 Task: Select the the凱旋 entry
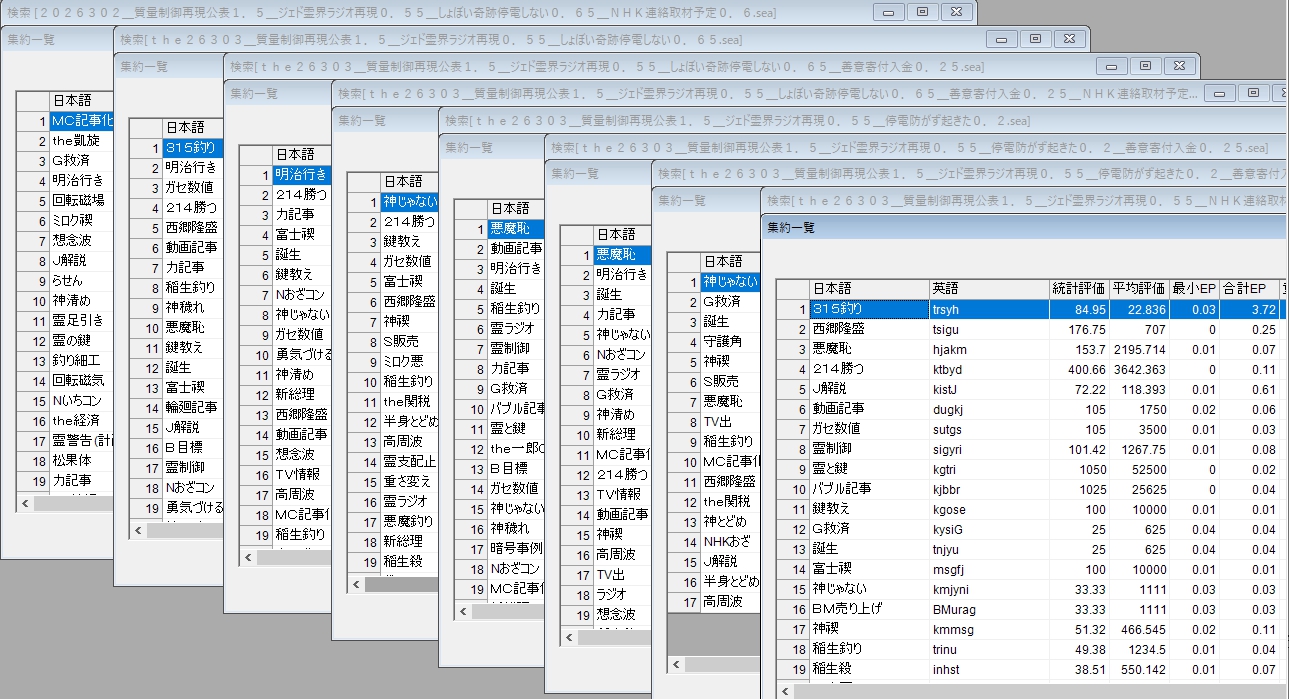[76, 141]
